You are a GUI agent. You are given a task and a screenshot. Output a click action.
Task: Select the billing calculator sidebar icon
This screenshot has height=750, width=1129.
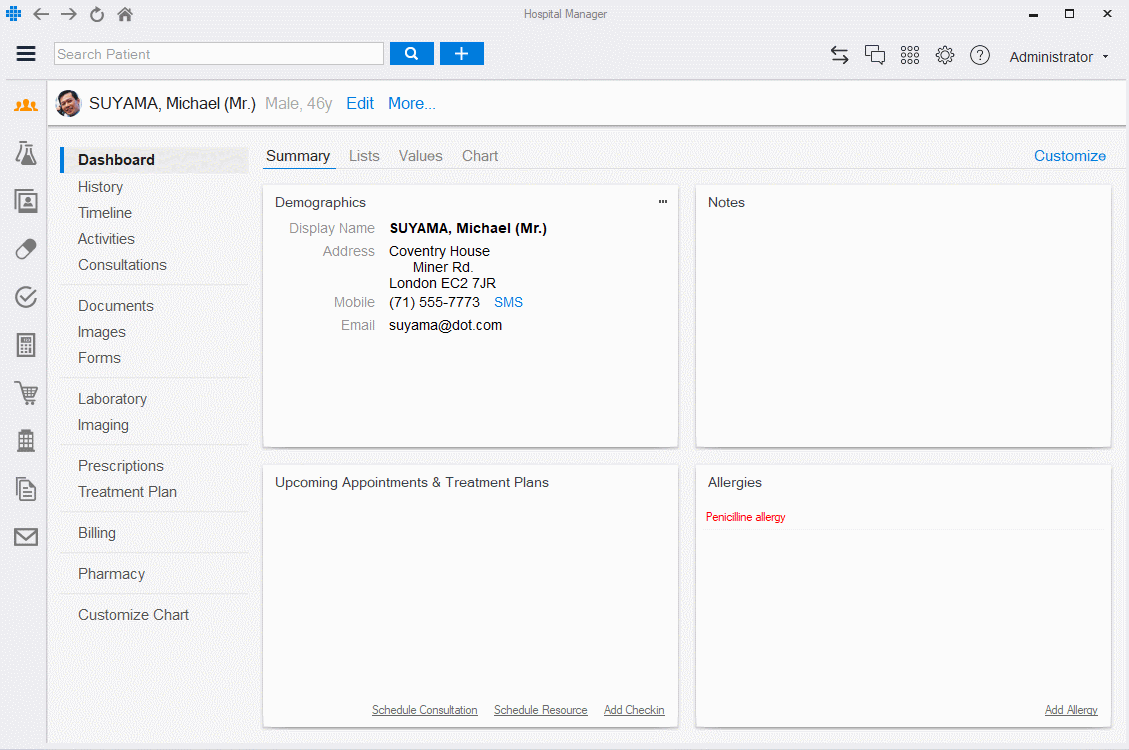tap(26, 345)
